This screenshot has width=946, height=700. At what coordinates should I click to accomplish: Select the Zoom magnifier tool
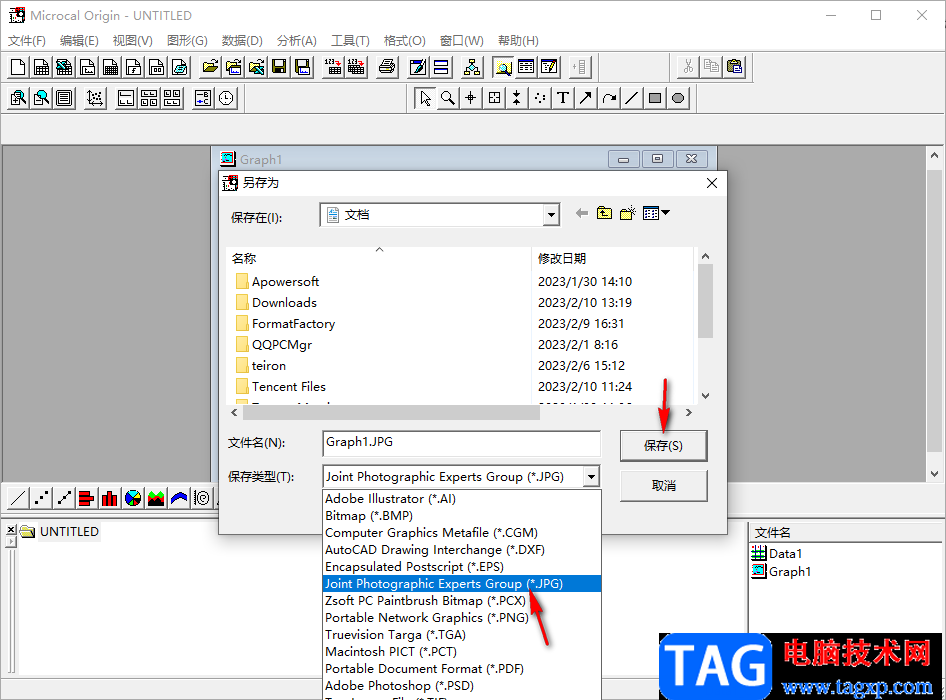click(x=448, y=98)
